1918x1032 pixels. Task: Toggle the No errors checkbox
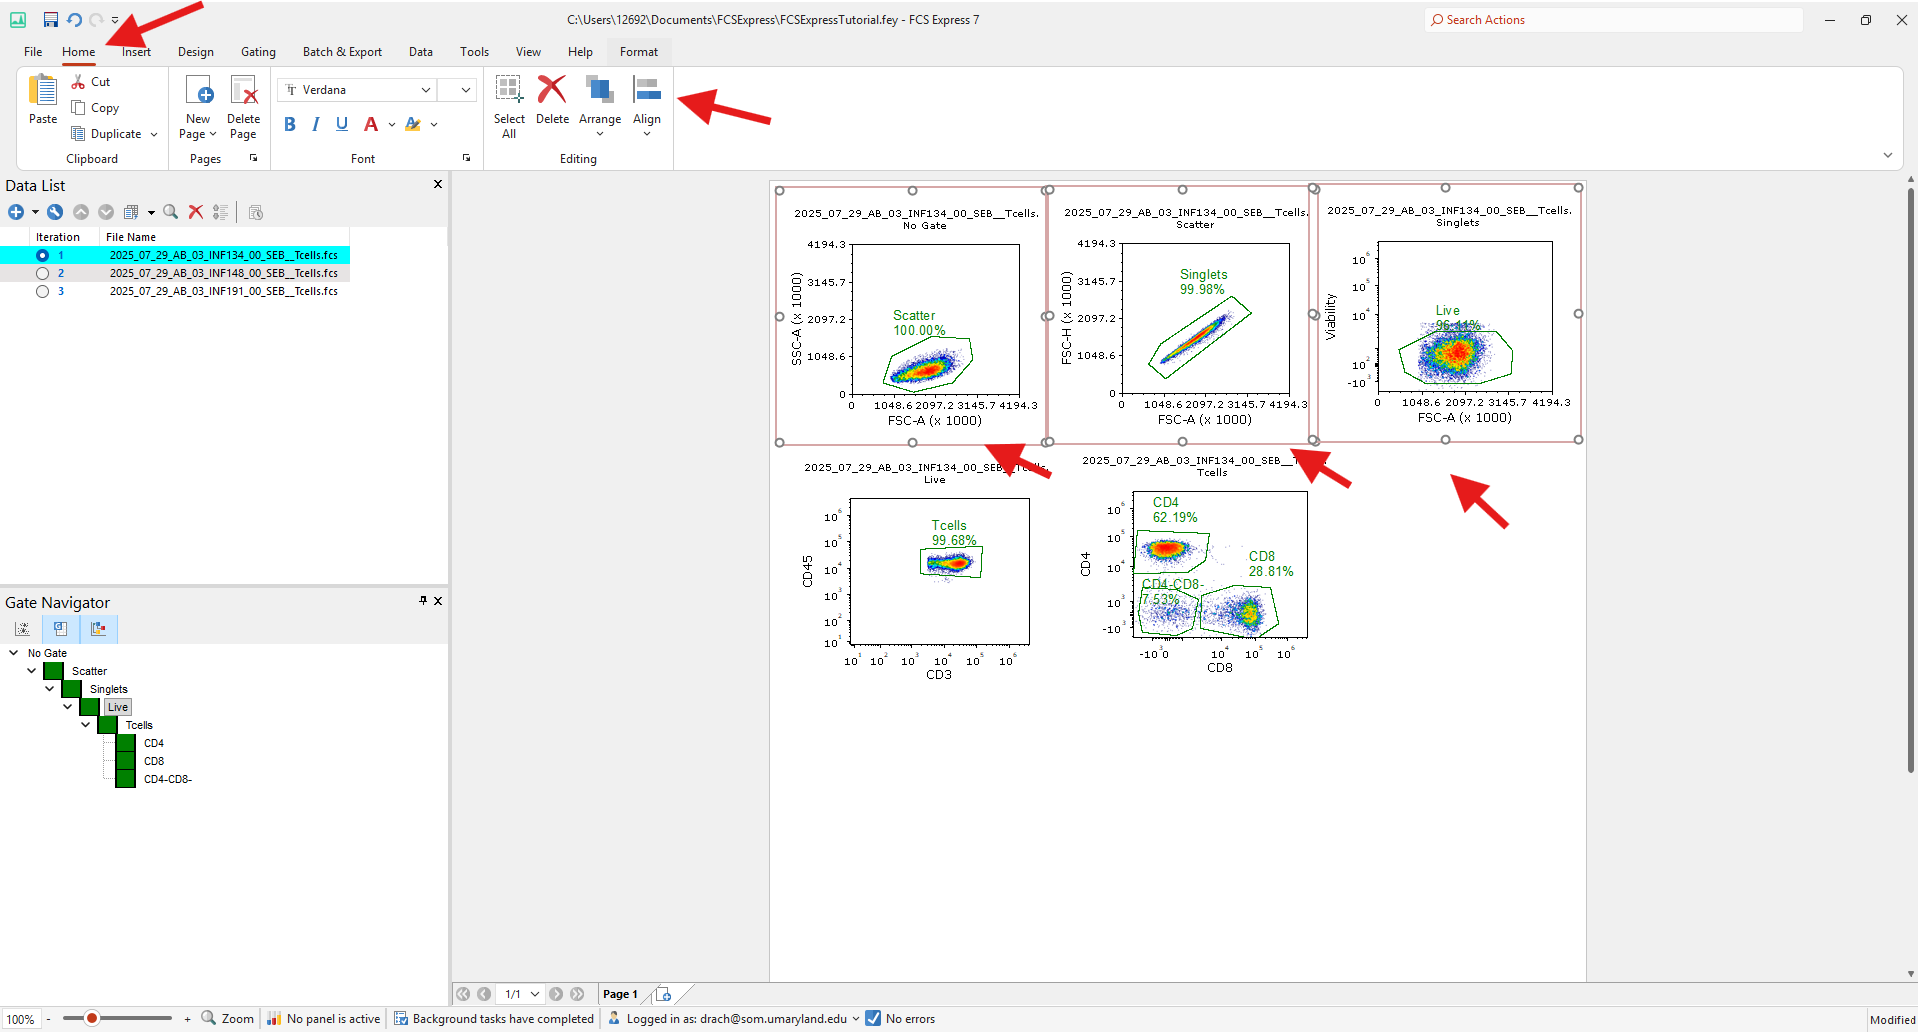pyautogui.click(x=873, y=1018)
